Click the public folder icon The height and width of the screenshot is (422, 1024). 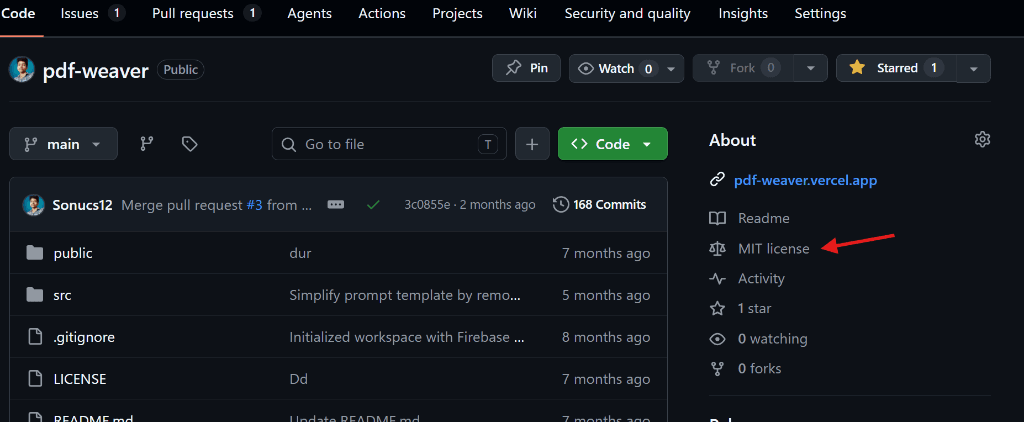tap(35, 253)
